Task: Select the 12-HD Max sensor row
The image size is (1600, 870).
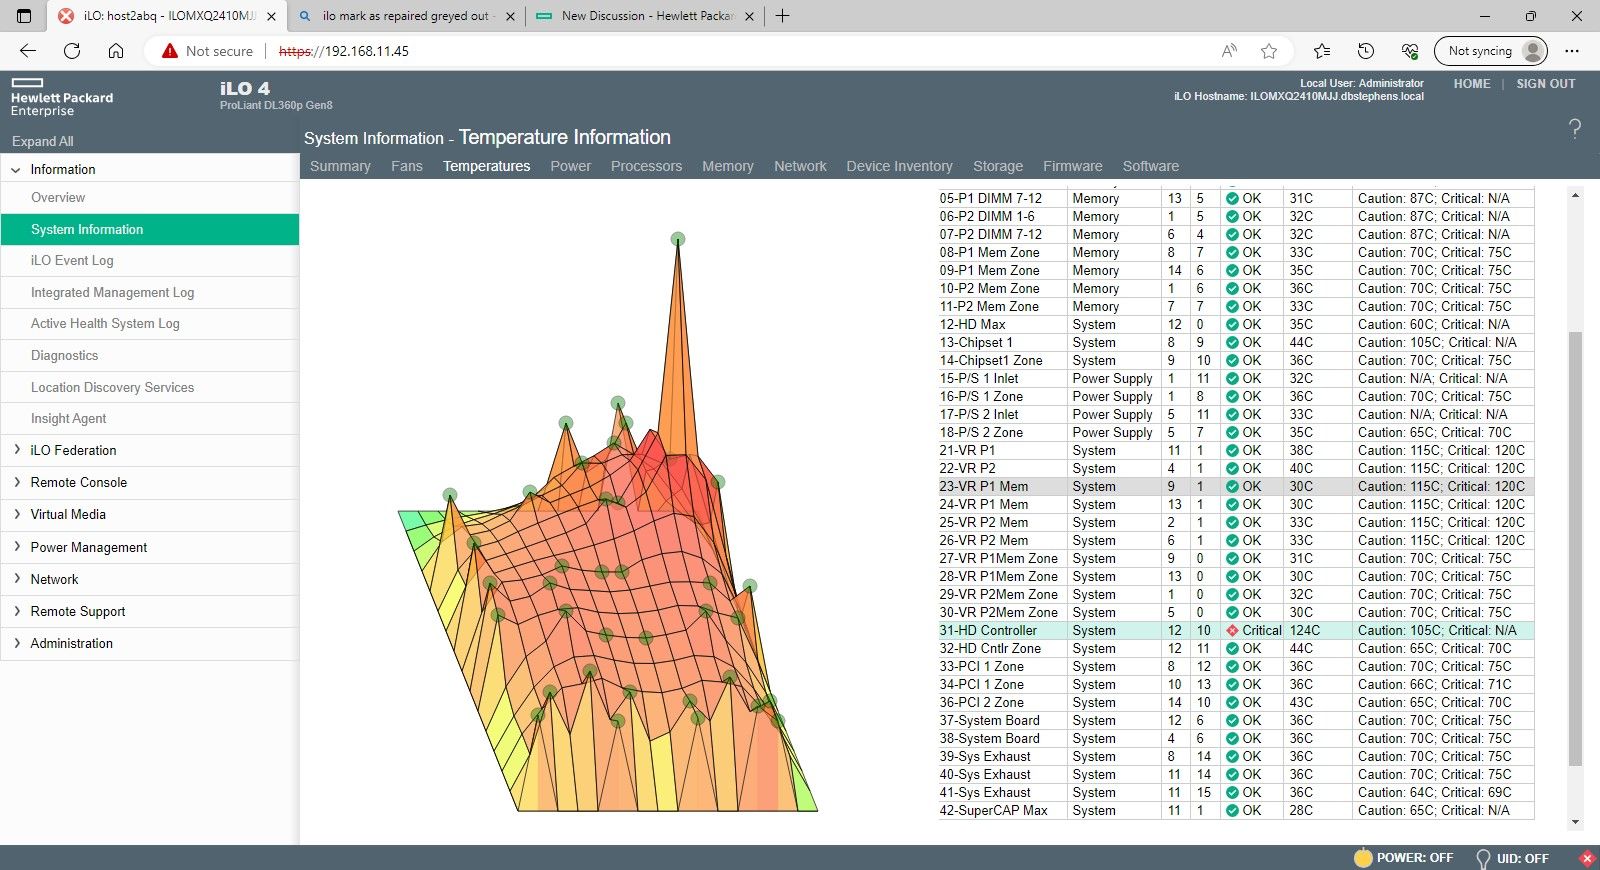Action: [x=1235, y=325]
